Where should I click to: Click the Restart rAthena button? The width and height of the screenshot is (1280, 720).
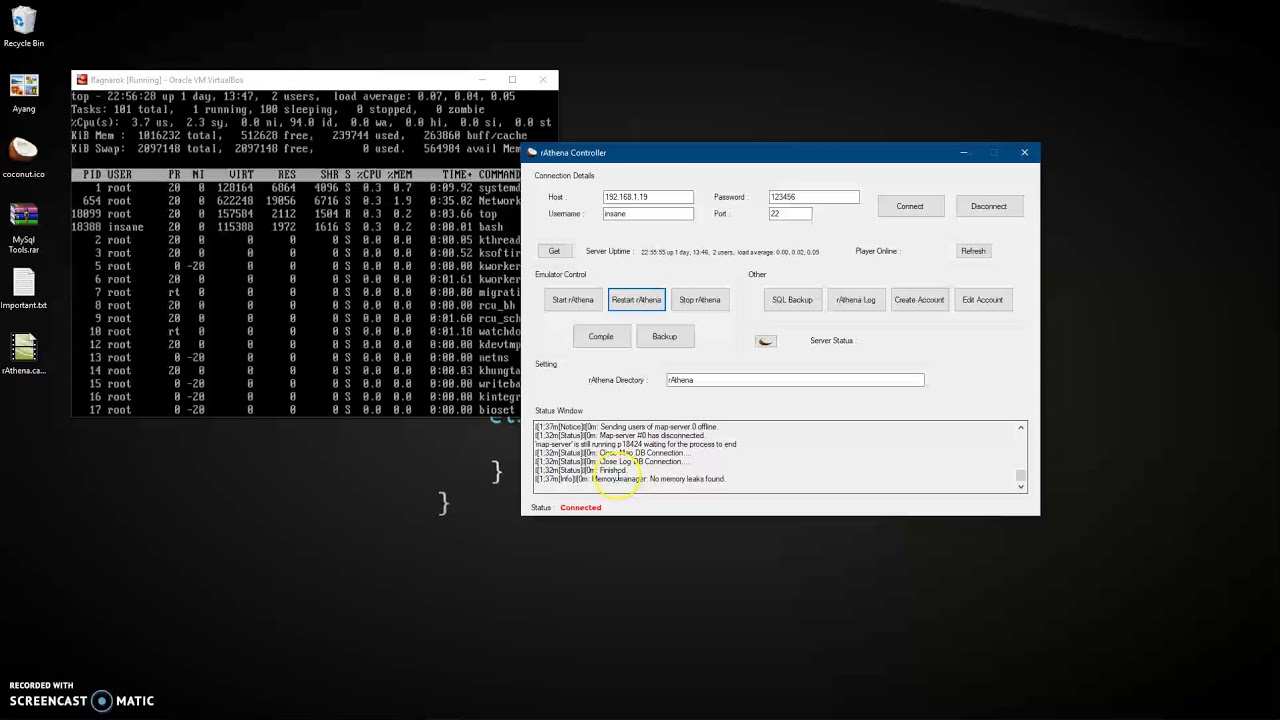[x=637, y=300]
